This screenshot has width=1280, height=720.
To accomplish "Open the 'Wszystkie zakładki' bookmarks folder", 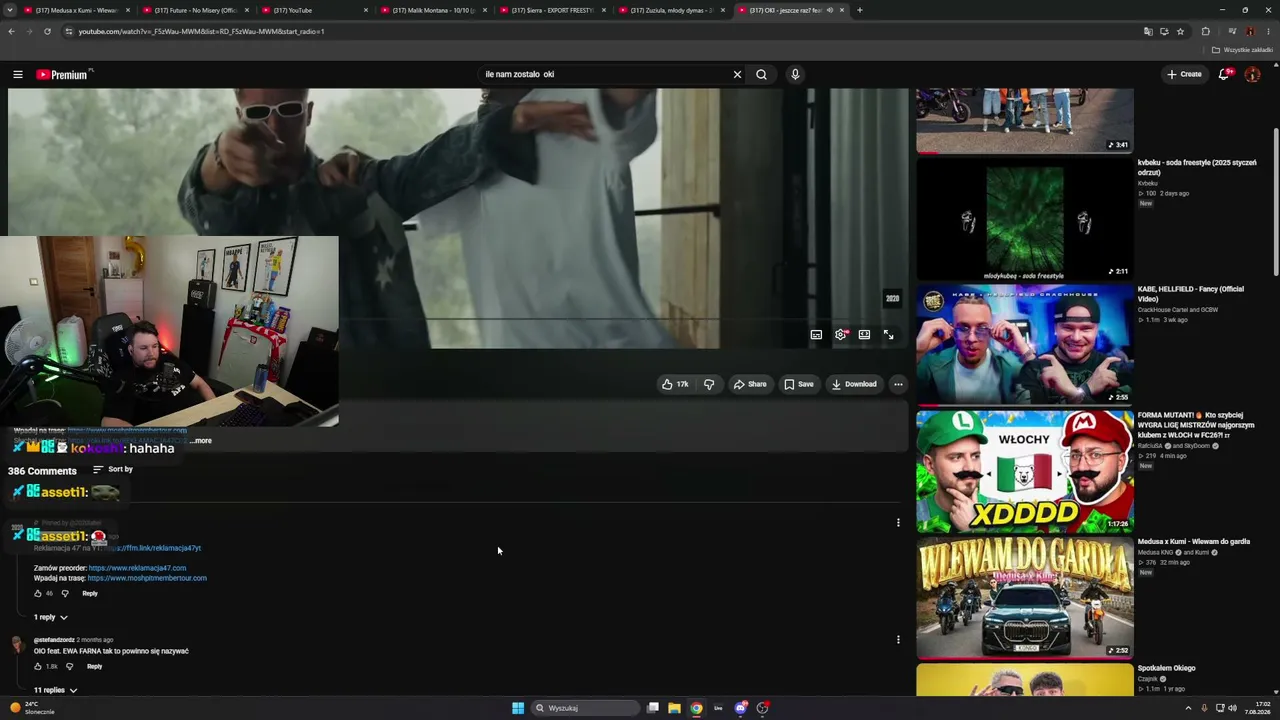I will pyautogui.click(x=1243, y=50).
